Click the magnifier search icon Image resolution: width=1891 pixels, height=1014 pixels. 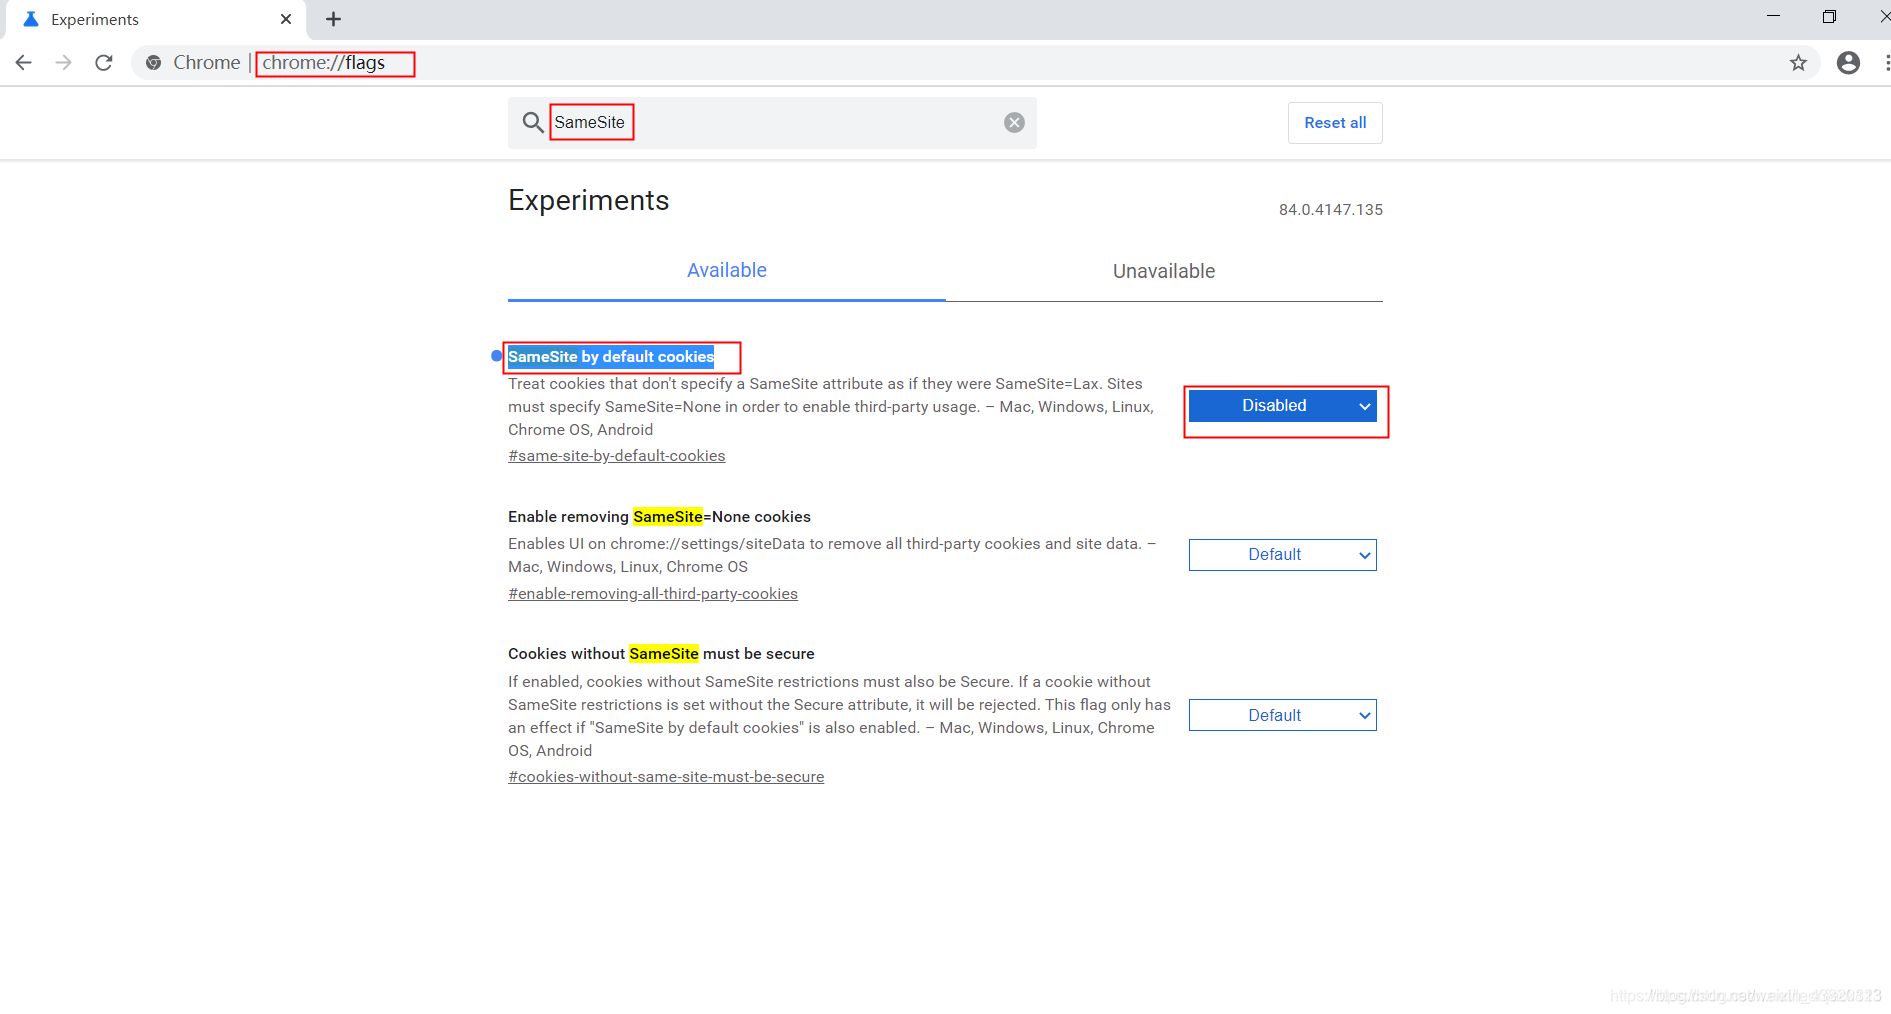533,122
